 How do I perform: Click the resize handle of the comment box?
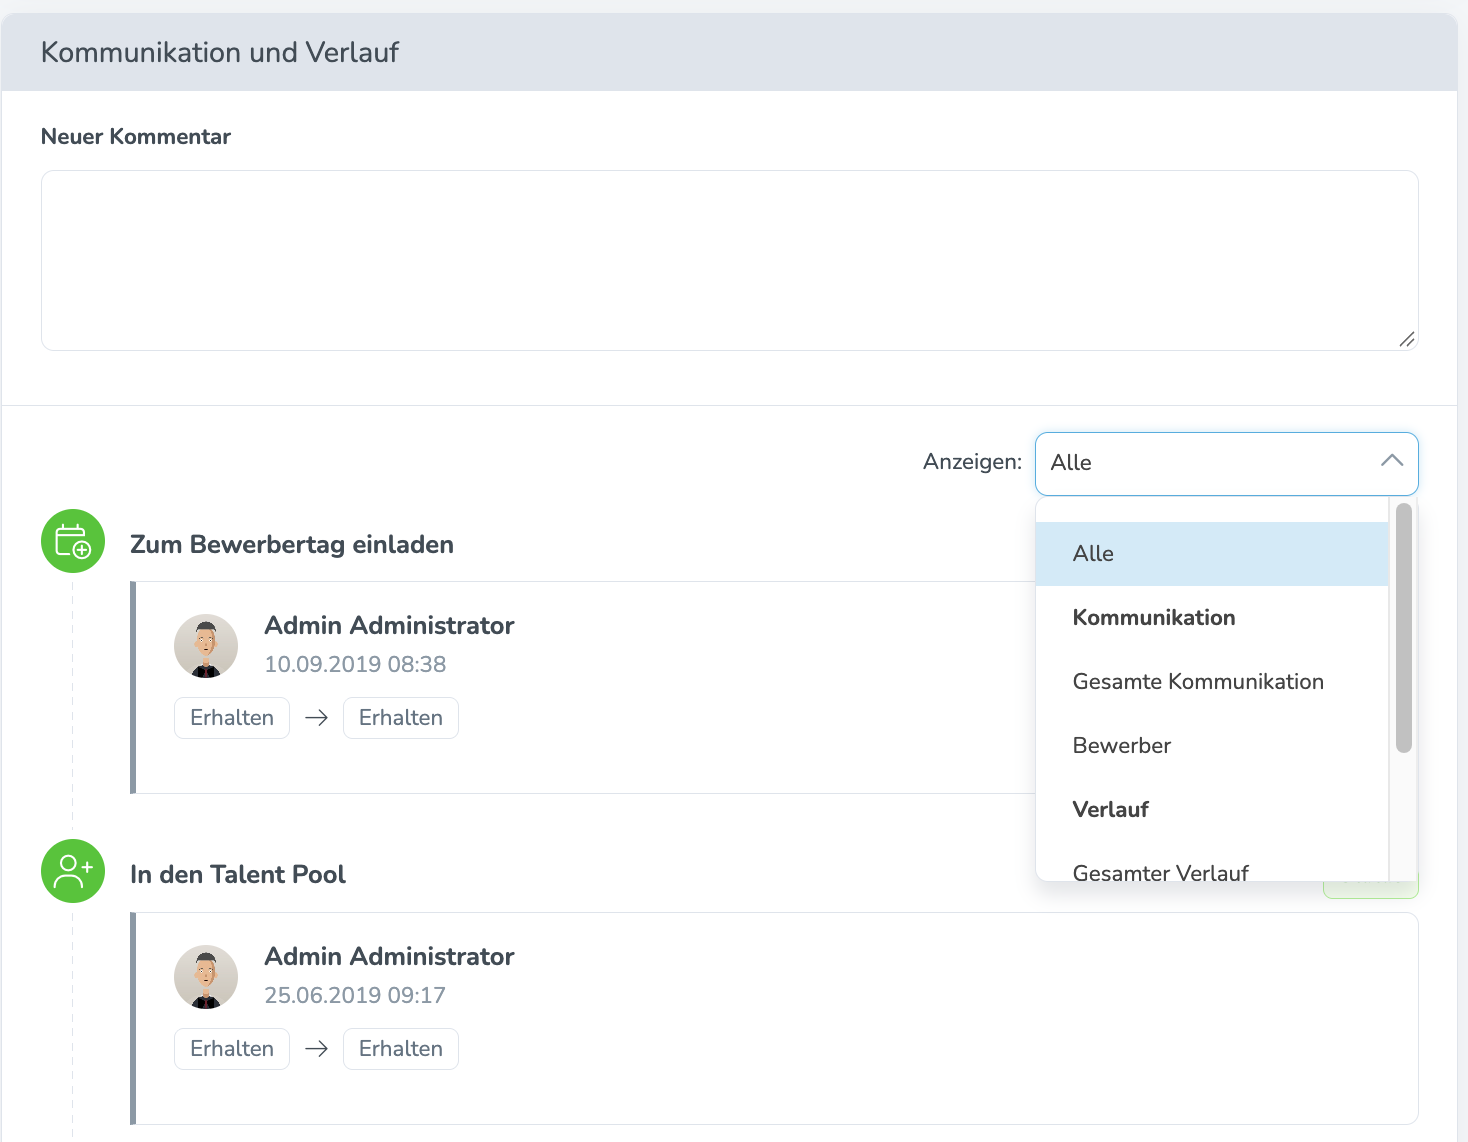point(1407,339)
